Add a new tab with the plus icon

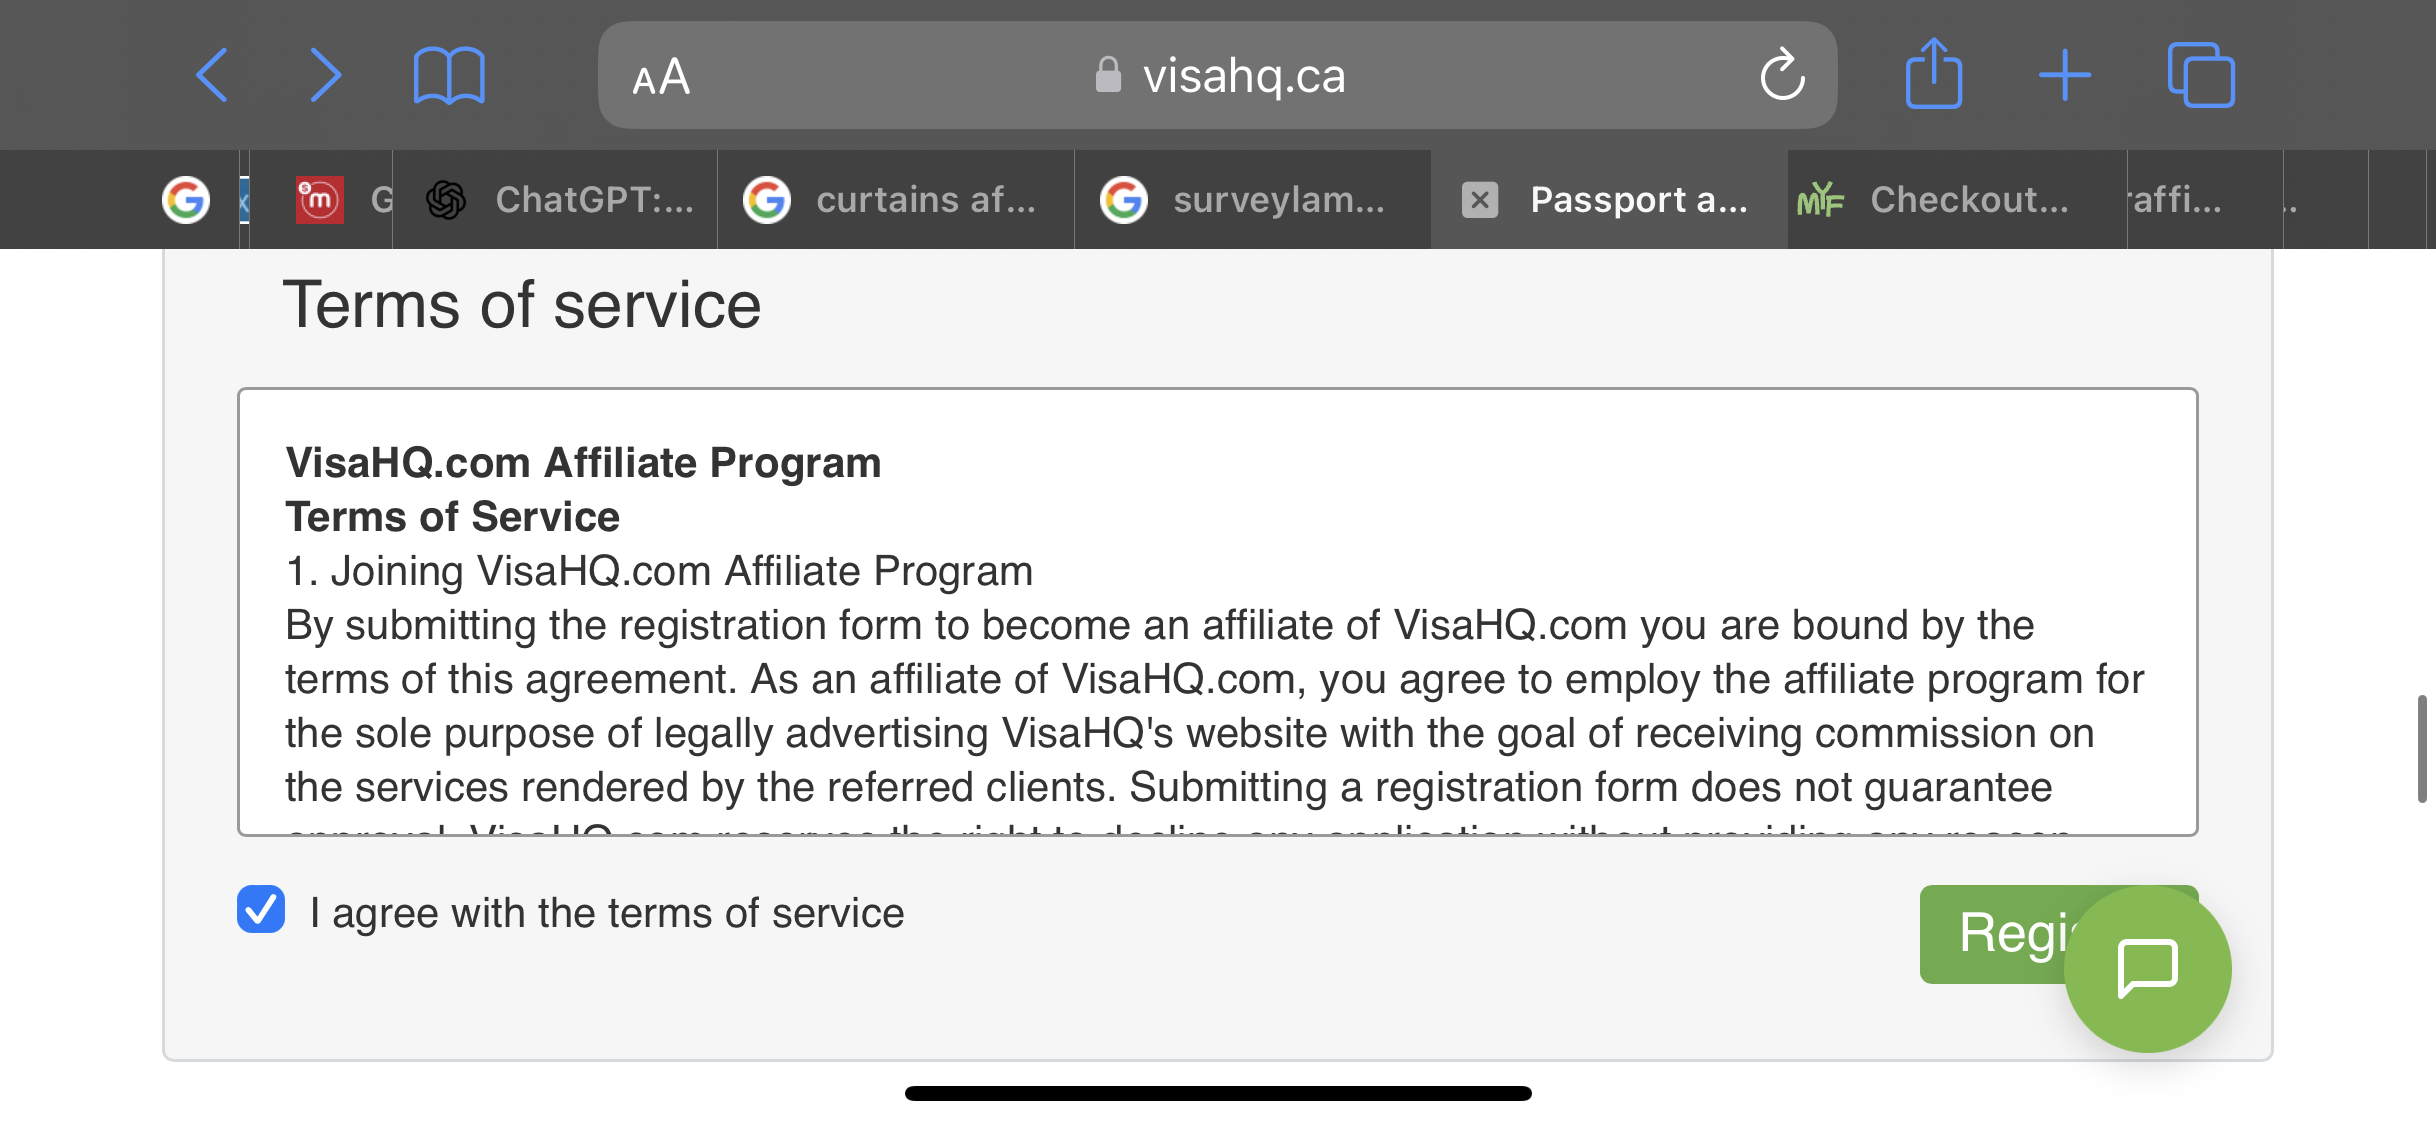pyautogui.click(x=2065, y=75)
